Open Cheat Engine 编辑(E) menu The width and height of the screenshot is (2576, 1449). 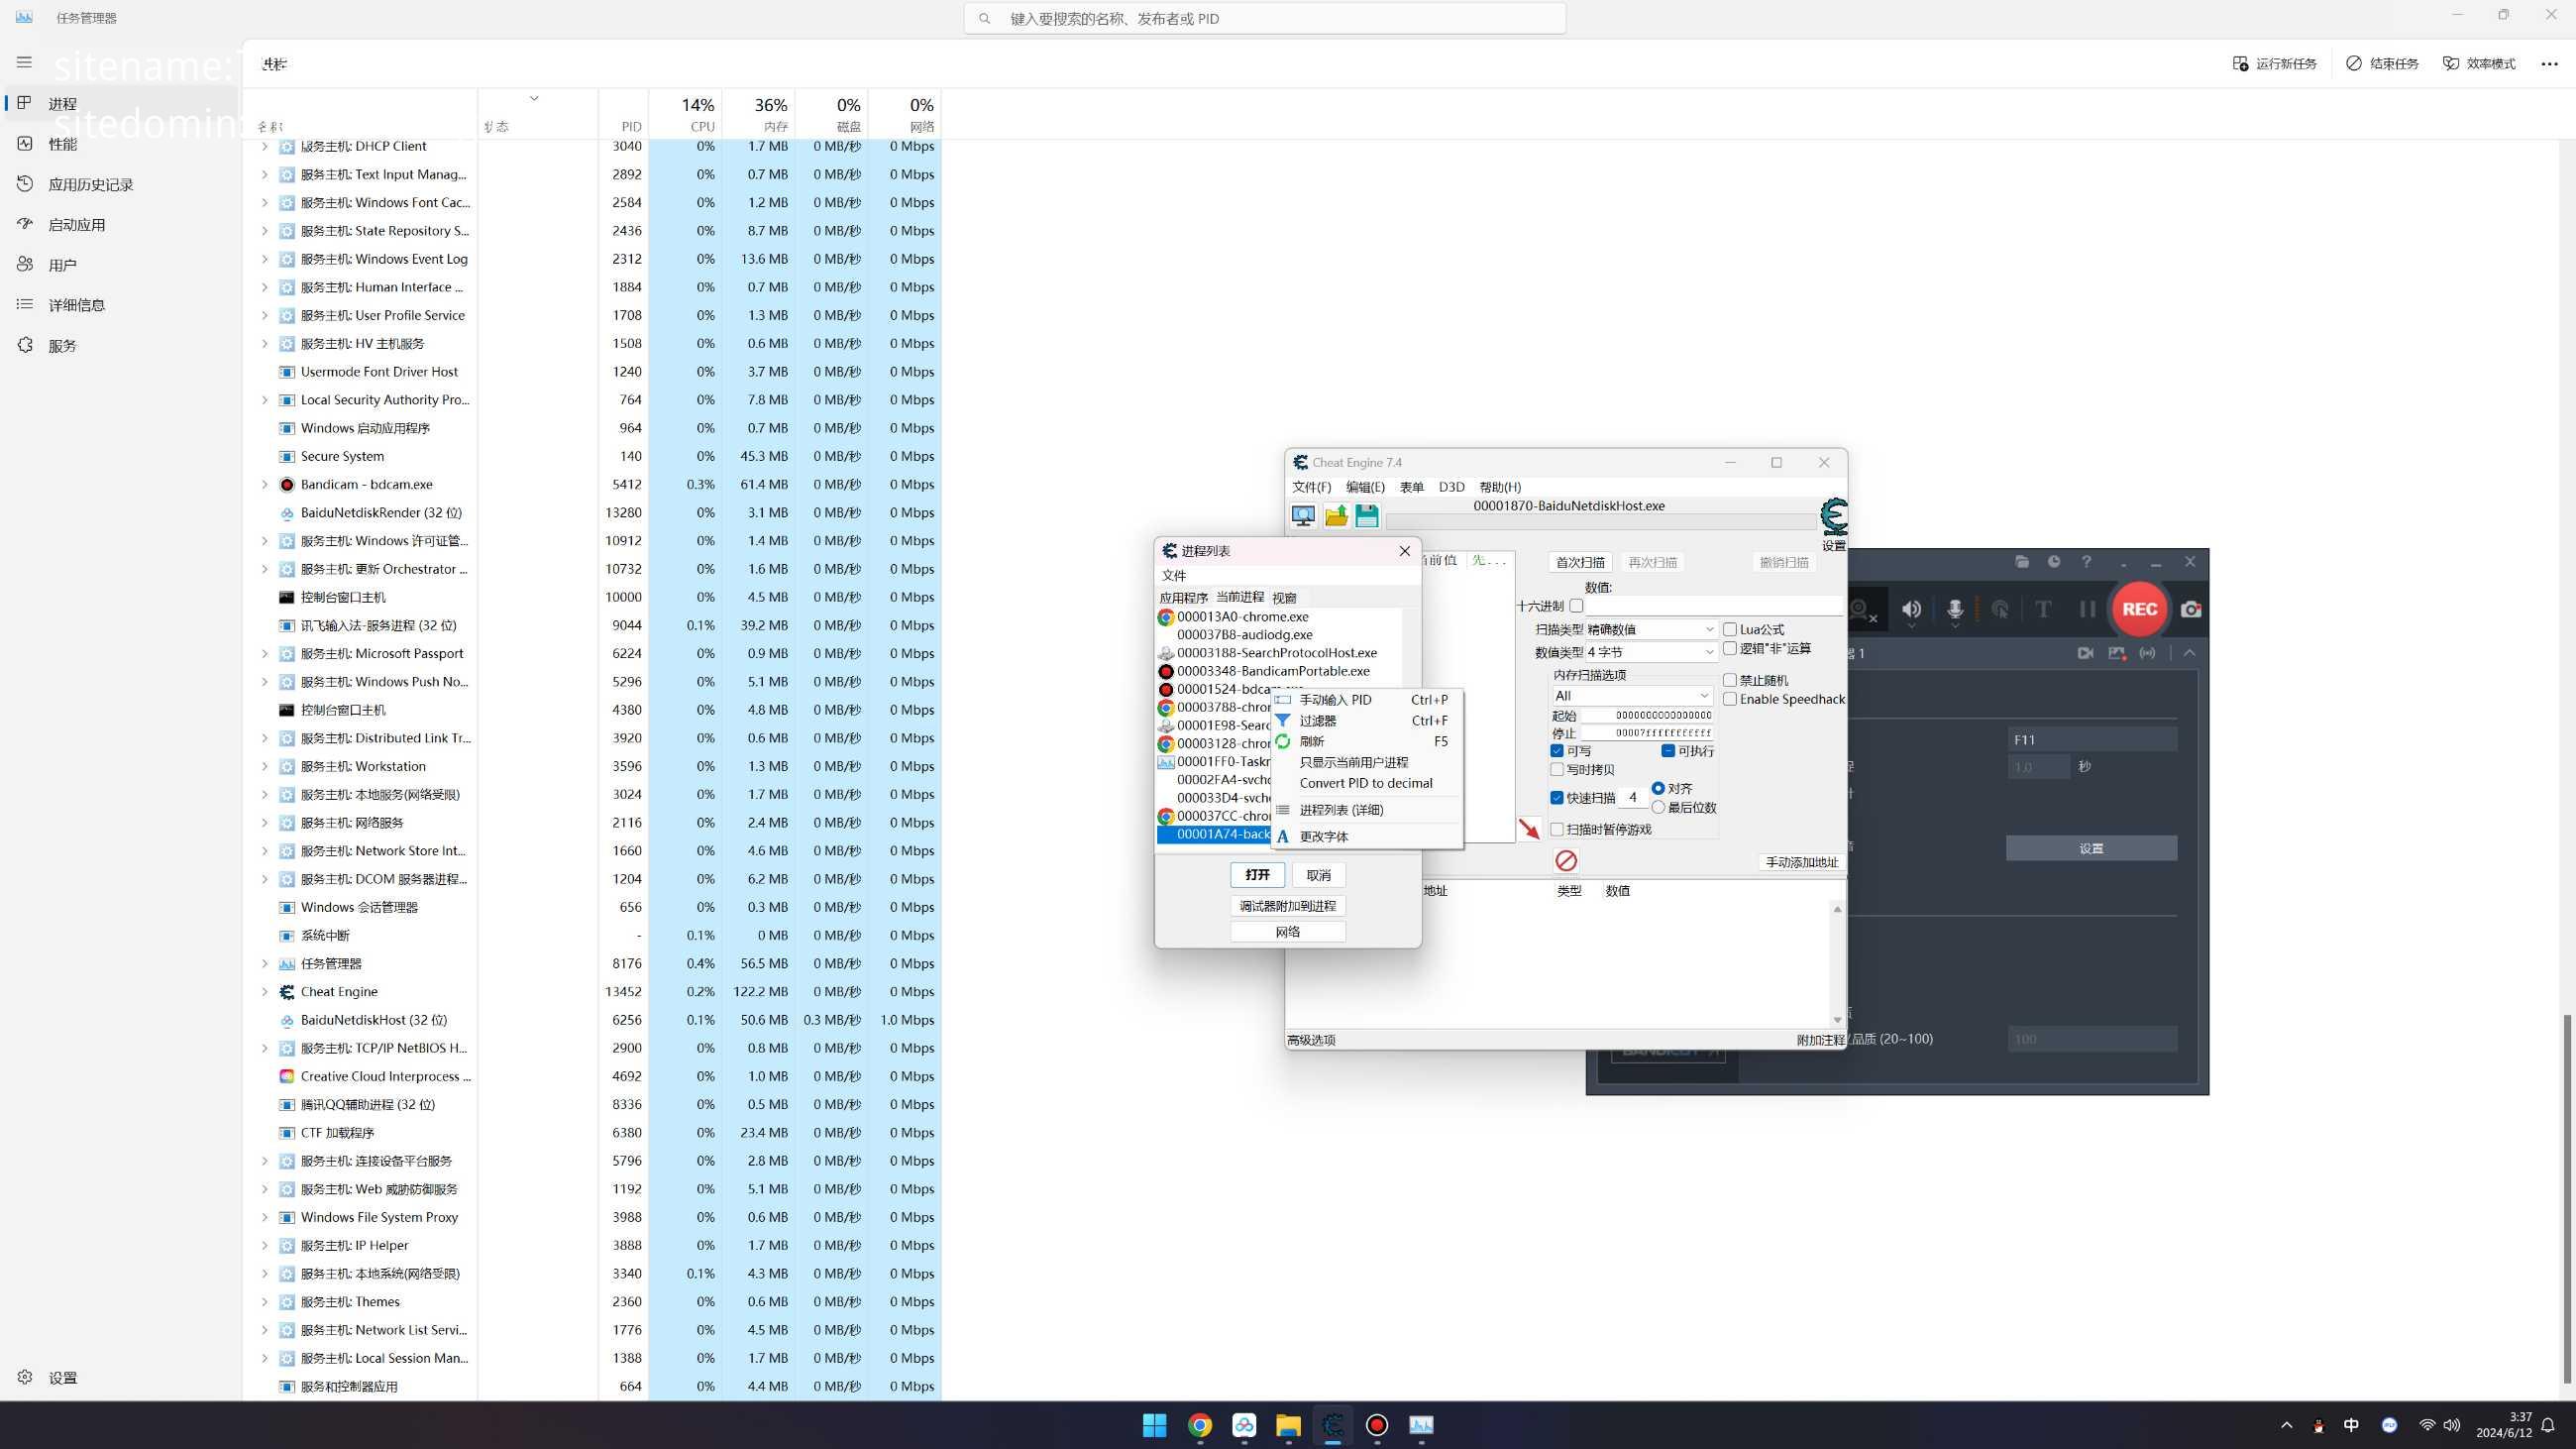point(1365,487)
